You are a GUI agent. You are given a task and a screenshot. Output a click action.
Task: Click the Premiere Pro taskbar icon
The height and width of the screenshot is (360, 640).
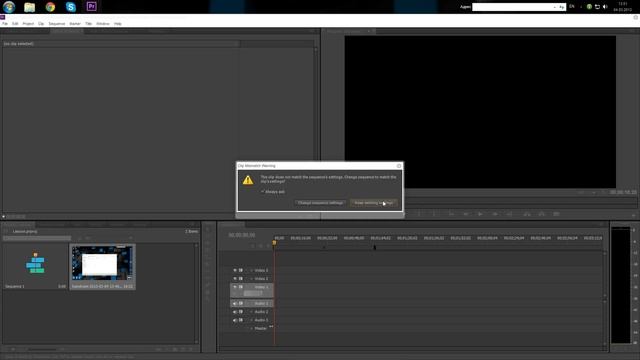[91, 7]
